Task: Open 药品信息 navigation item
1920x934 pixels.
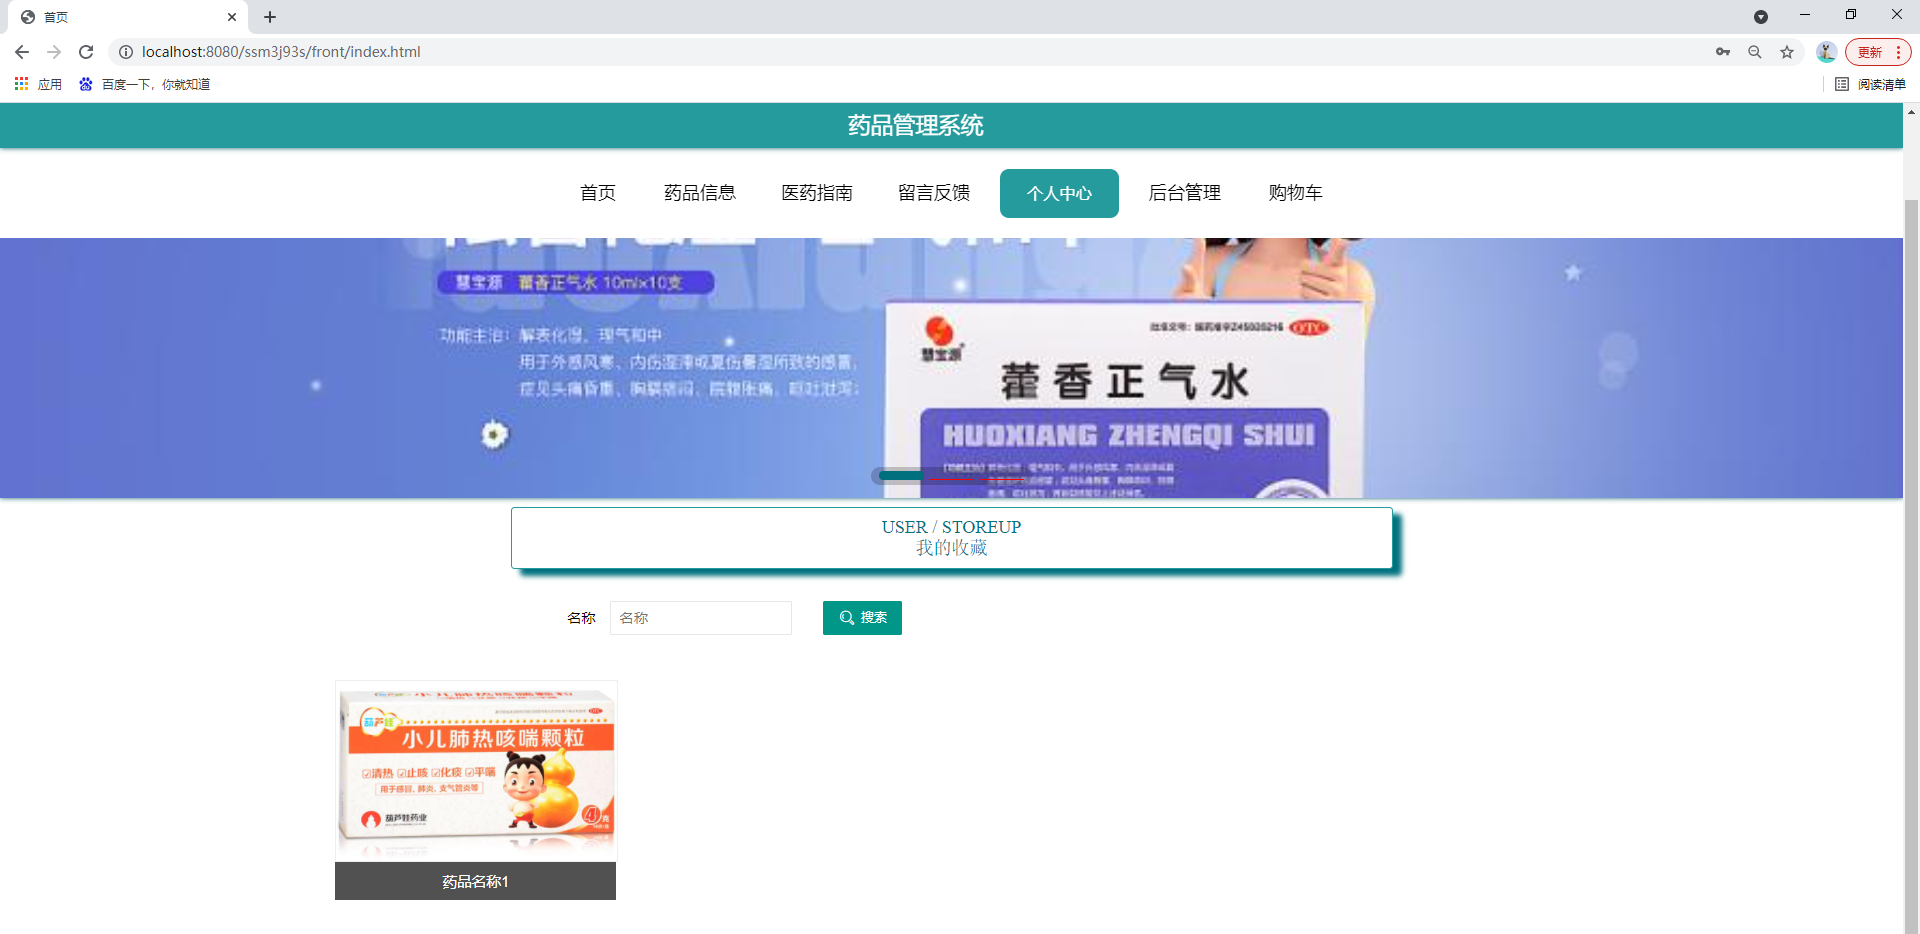Action: (x=700, y=193)
